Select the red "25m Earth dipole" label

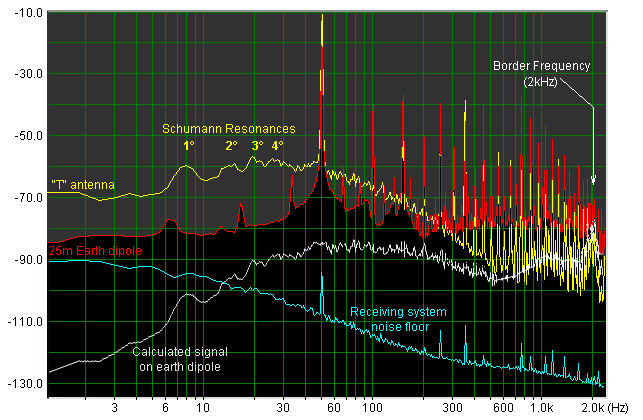[95, 251]
